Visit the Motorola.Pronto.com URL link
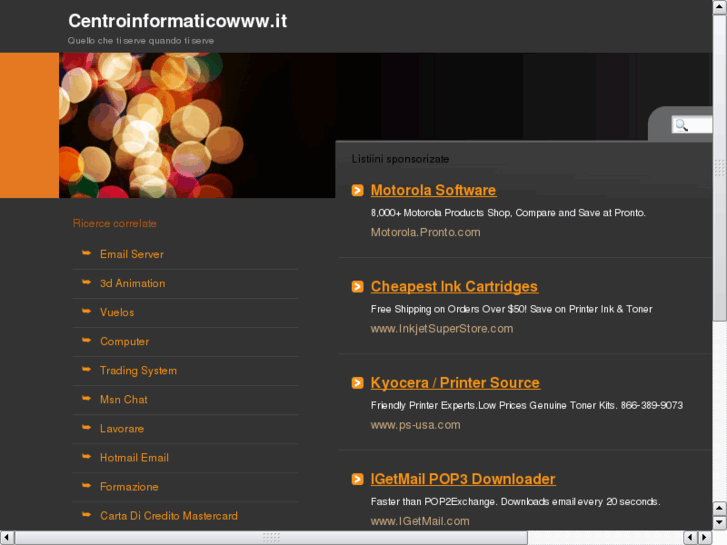Screen dimensions: 727x545 click(x=425, y=232)
